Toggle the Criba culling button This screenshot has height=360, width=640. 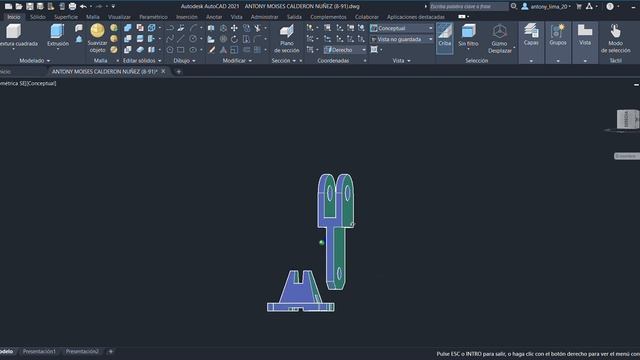tap(444, 38)
